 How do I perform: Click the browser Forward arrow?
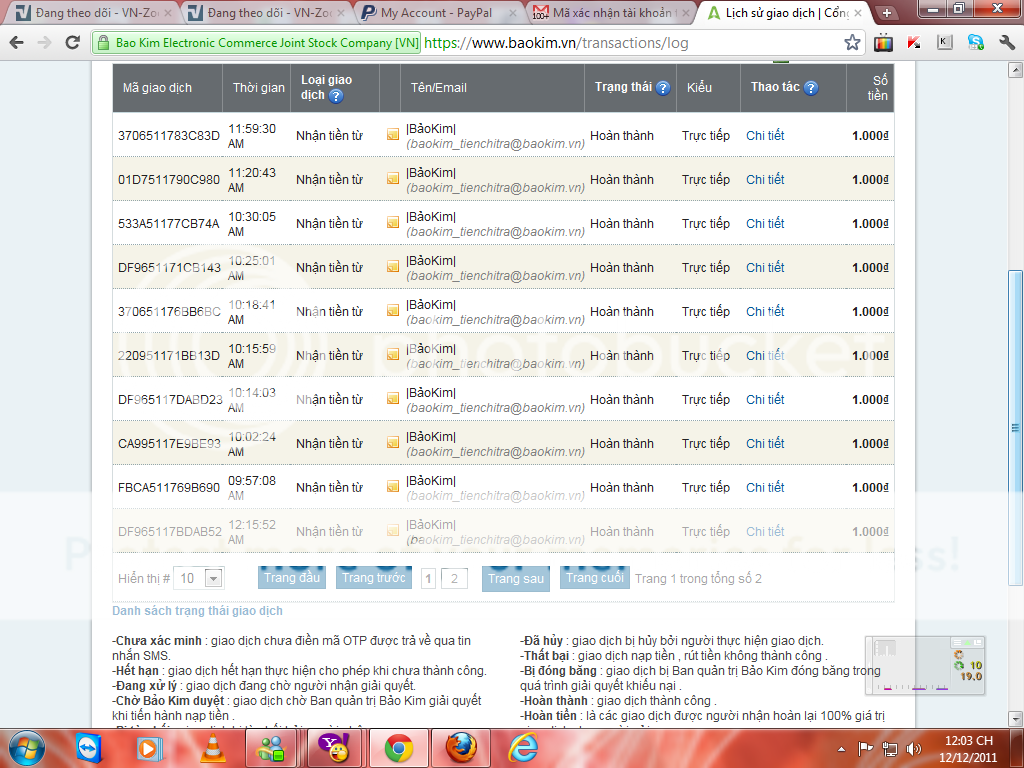coord(44,43)
